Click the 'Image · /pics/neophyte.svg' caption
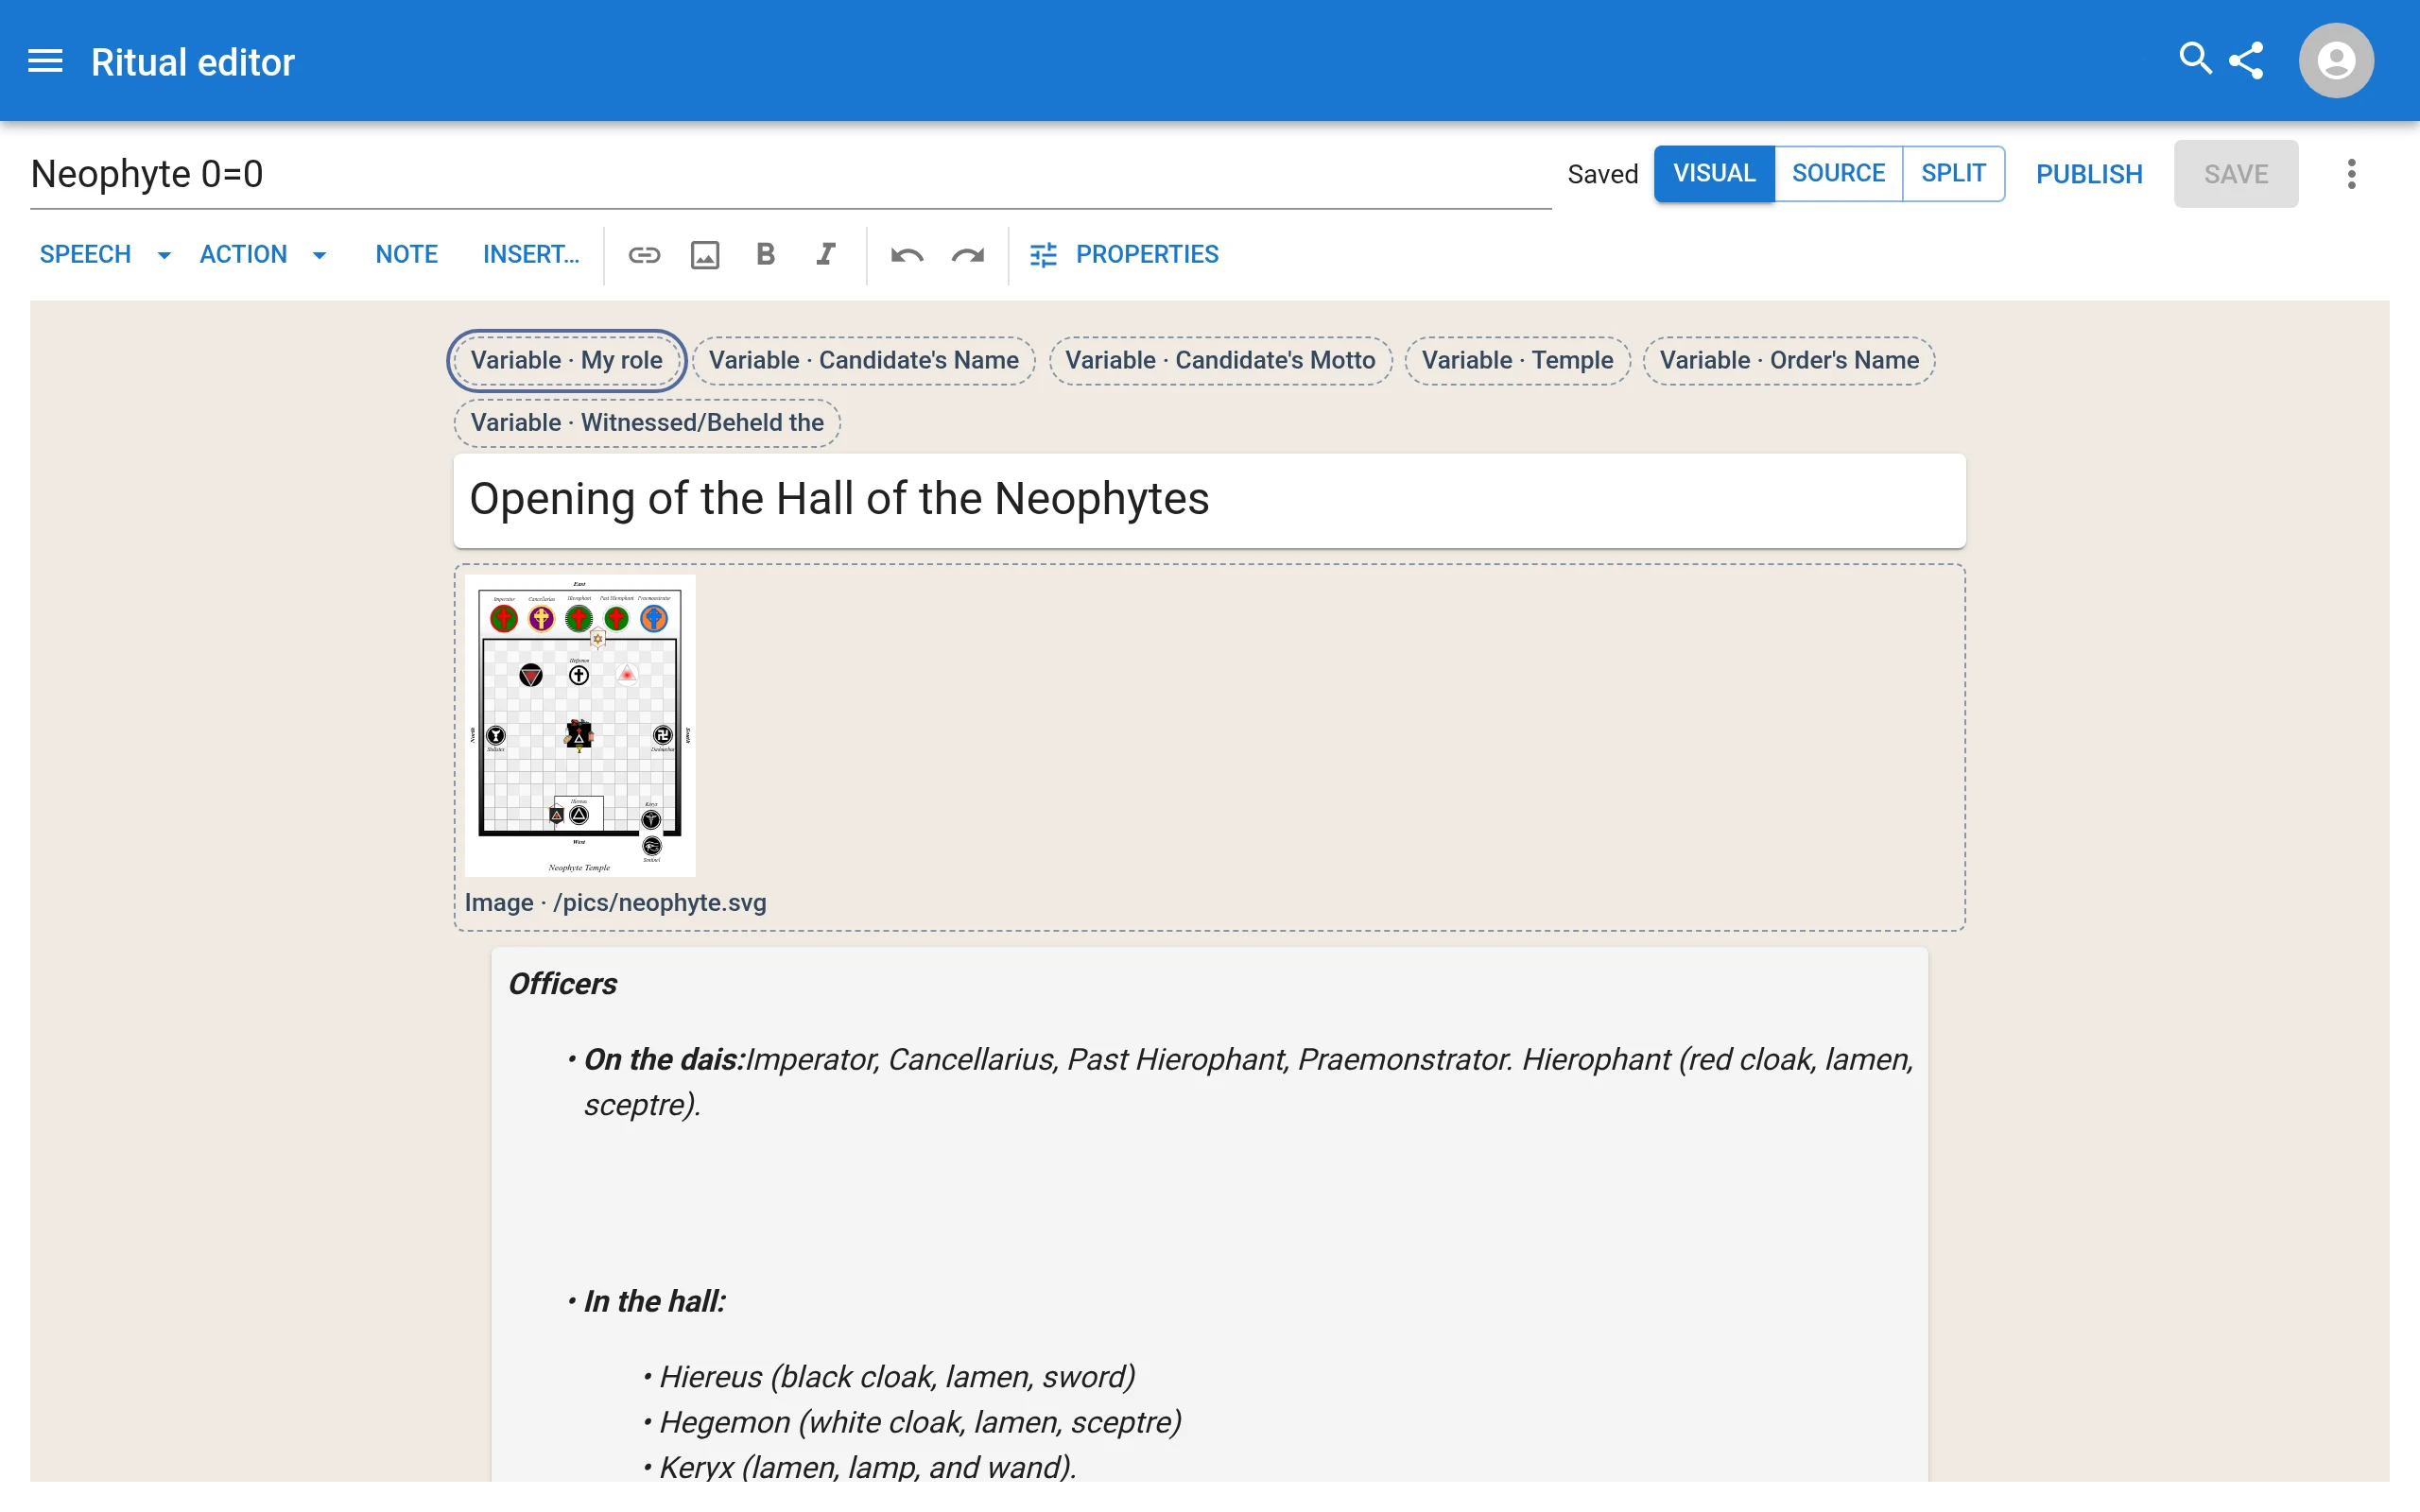The width and height of the screenshot is (2420, 1512). pos(615,902)
